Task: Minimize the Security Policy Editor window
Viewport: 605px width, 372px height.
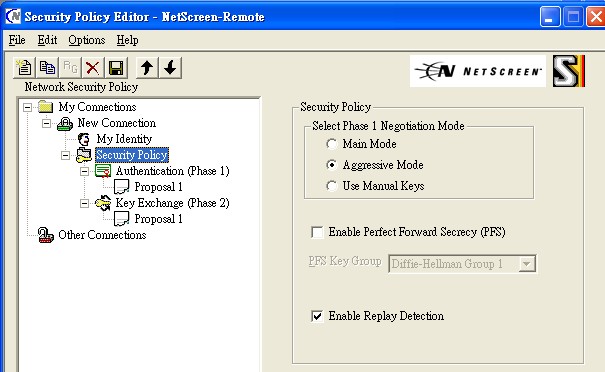Action: pos(550,17)
